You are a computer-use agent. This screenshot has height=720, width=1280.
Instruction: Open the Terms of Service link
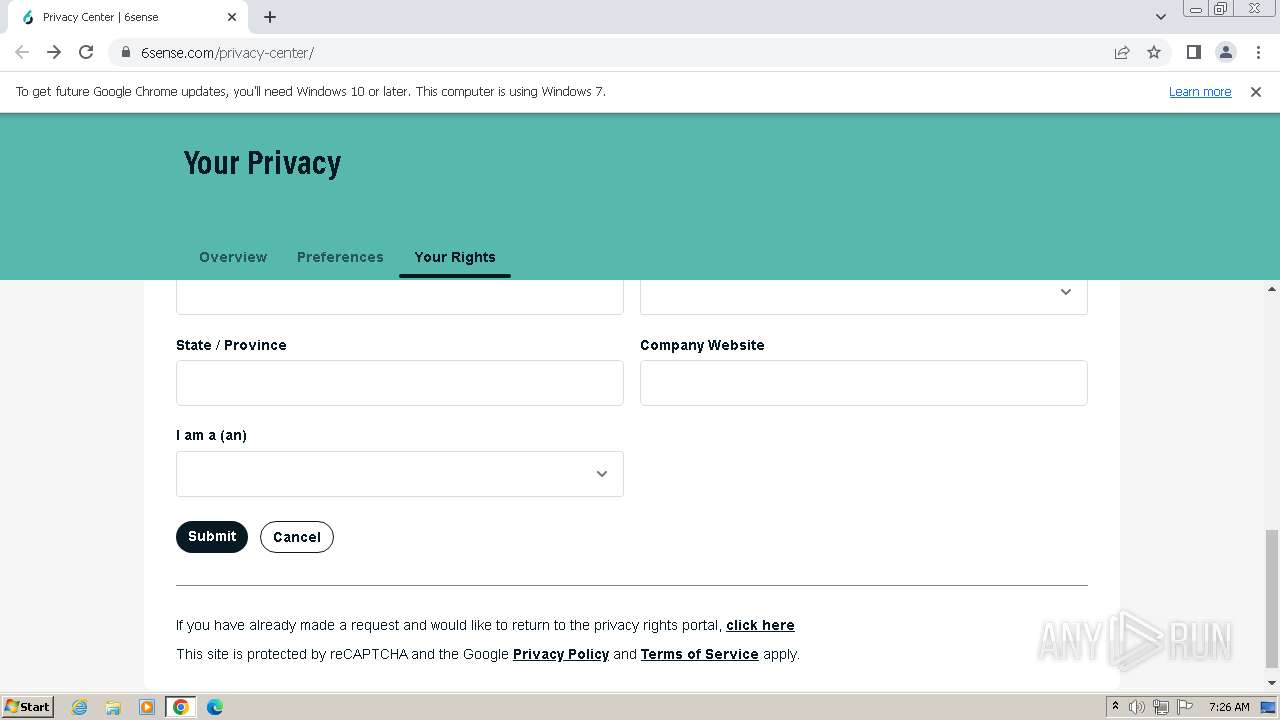pos(700,654)
